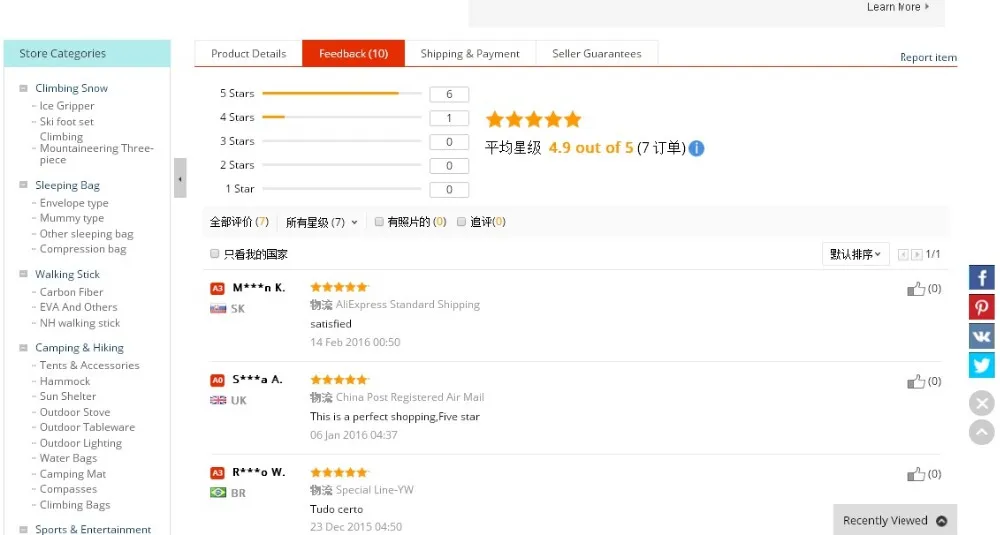Like S***a A.'s review thumbs-up
The height and width of the screenshot is (535, 1000).
click(916, 381)
